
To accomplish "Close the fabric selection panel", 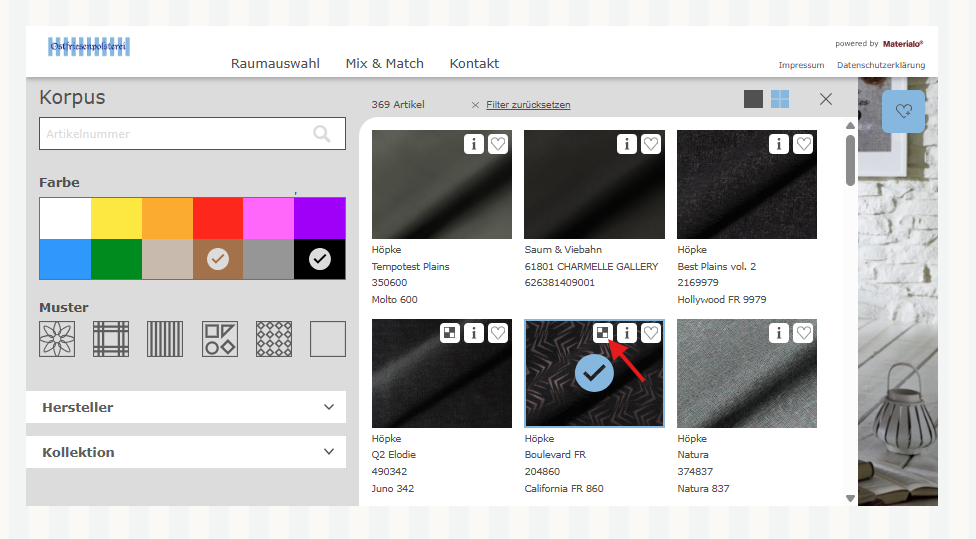I will point(826,99).
